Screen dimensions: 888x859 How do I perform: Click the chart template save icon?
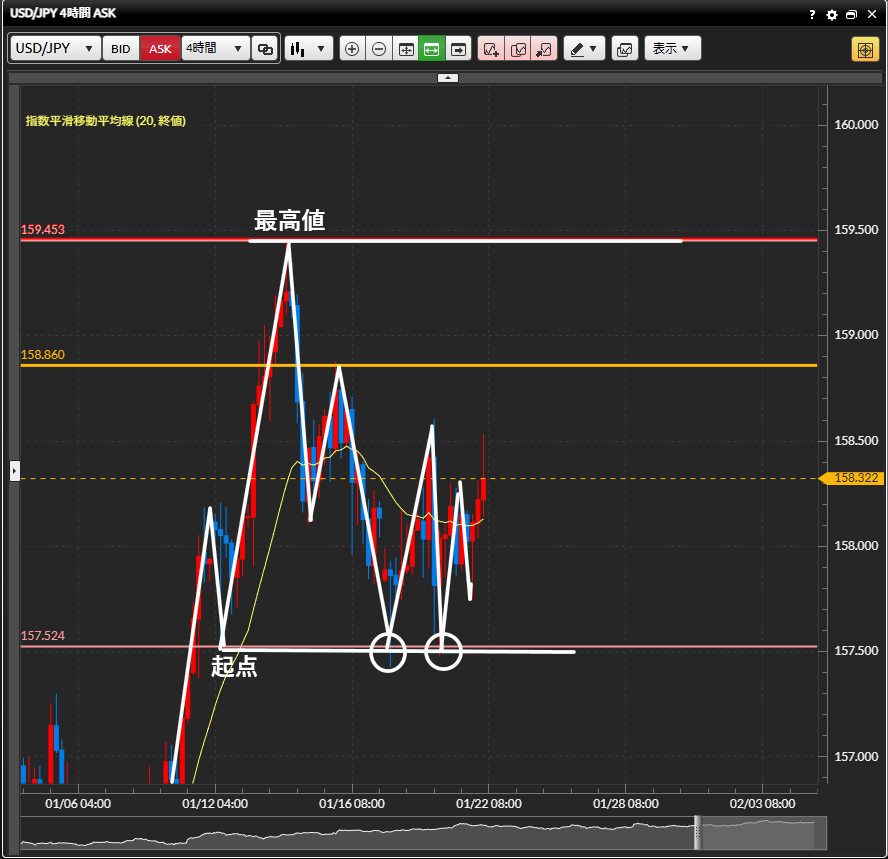pyautogui.click(x=624, y=48)
